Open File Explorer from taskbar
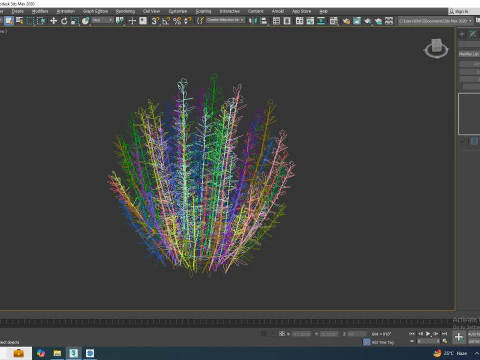The height and width of the screenshot is (360, 480). tap(57, 353)
